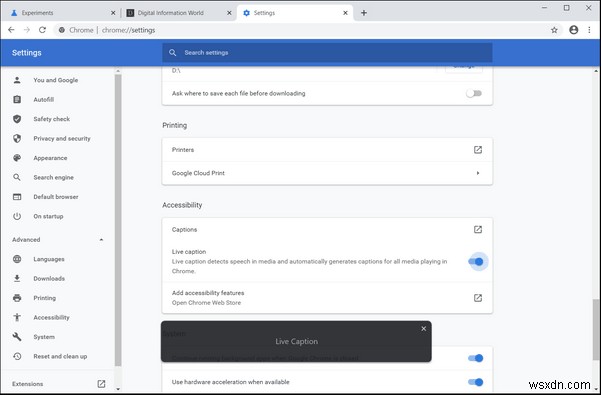Open Privacy and security section
The image size is (602, 395).
point(62,138)
